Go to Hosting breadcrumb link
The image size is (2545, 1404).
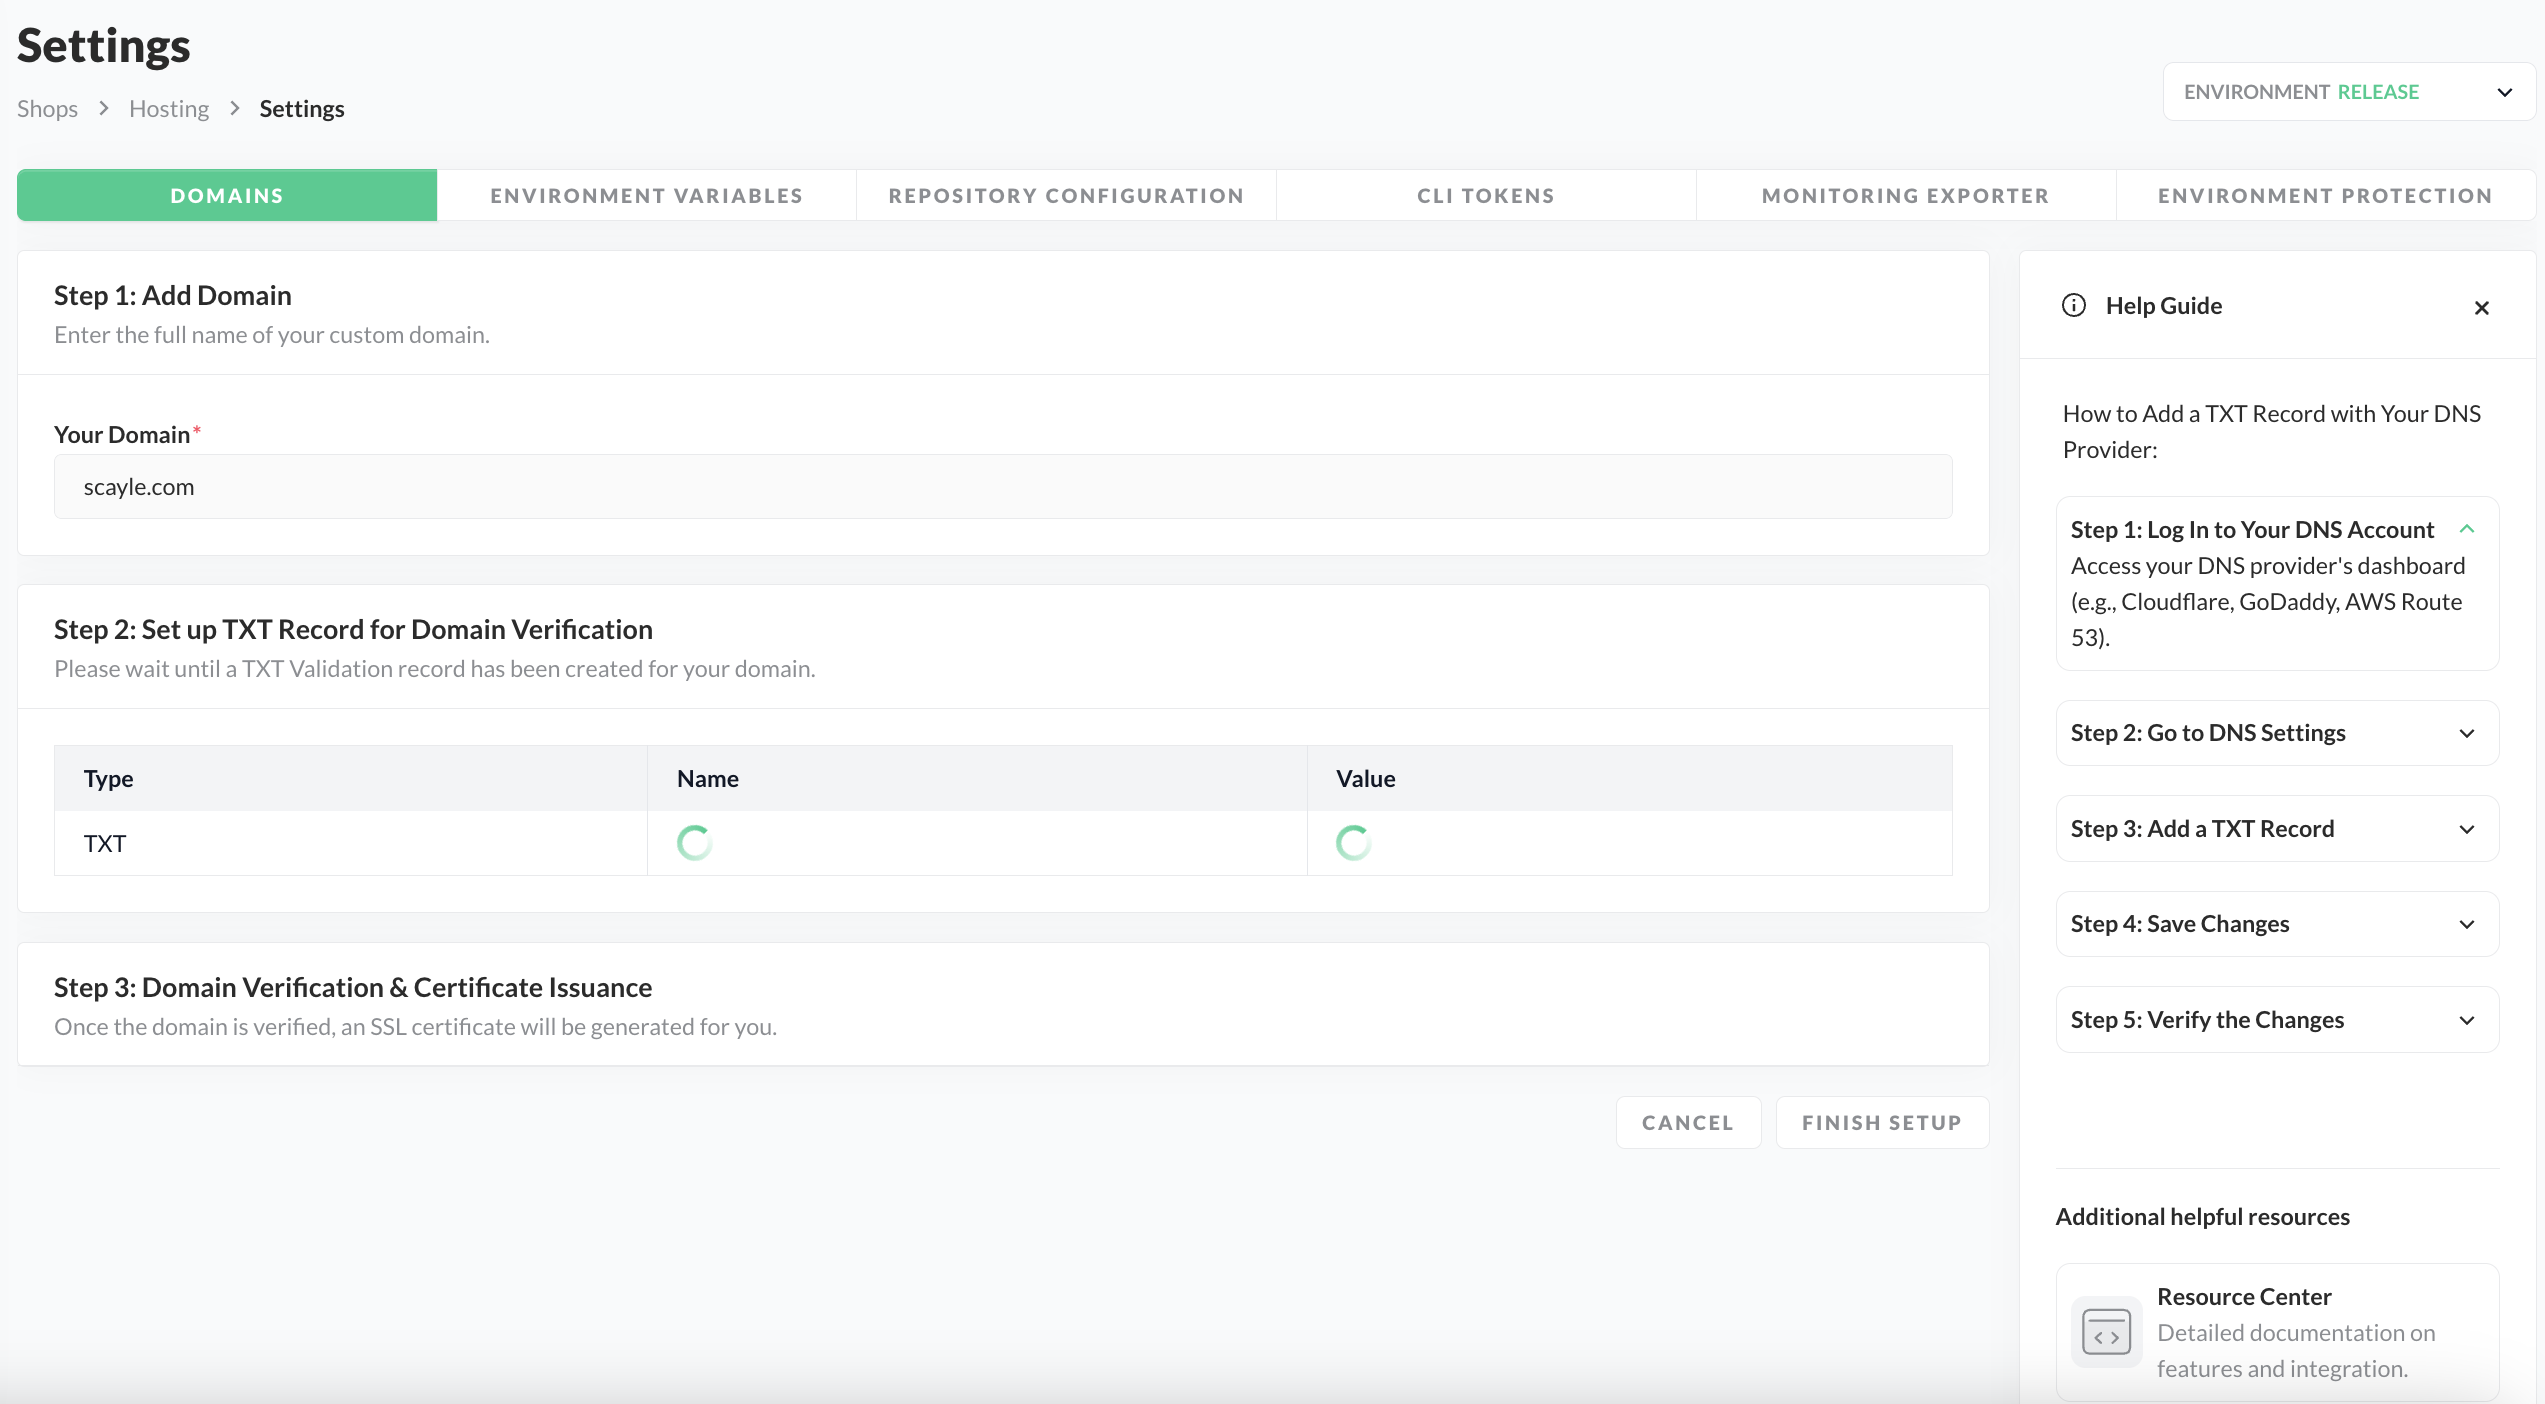click(169, 108)
